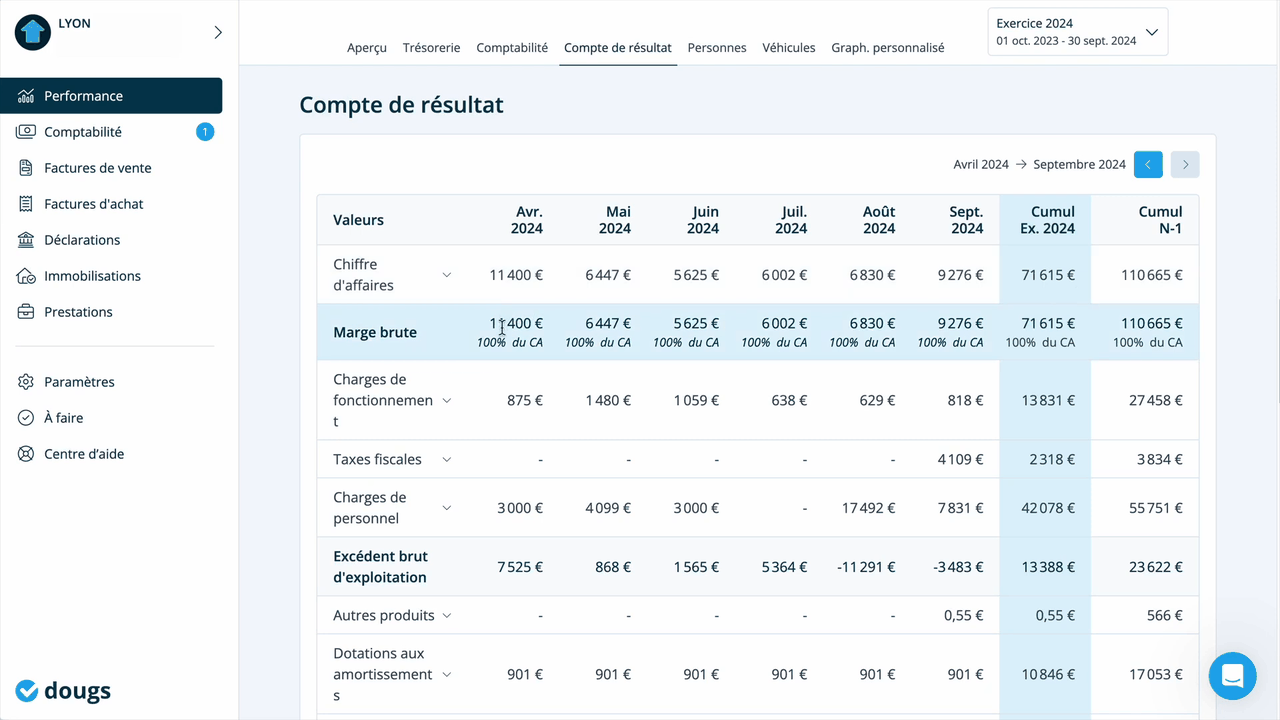Click the Centre d'aide lifebuoy icon
The image size is (1280, 720).
(26, 454)
